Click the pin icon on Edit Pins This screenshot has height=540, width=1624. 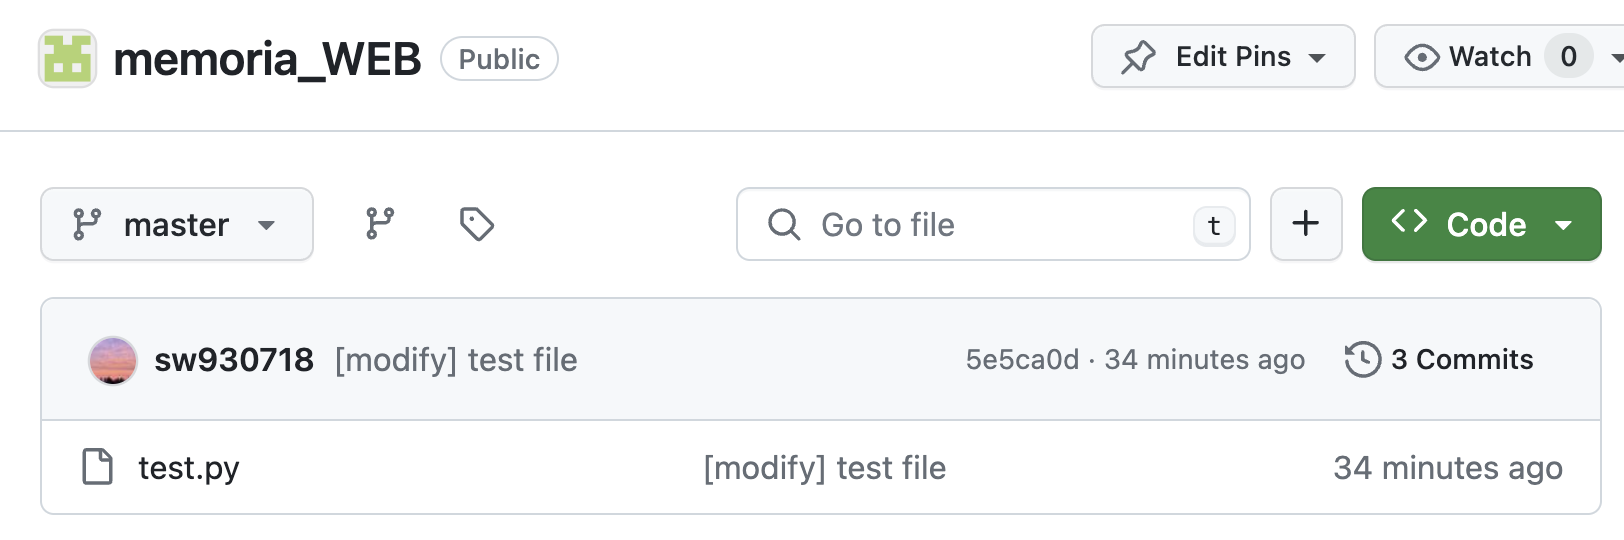coord(1138,57)
